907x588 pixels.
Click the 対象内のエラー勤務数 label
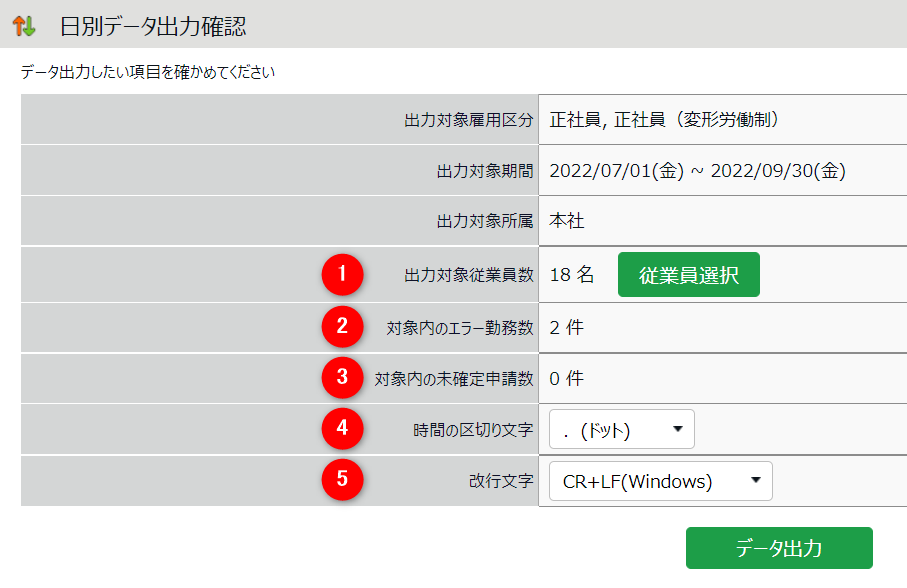pyautogui.click(x=460, y=327)
